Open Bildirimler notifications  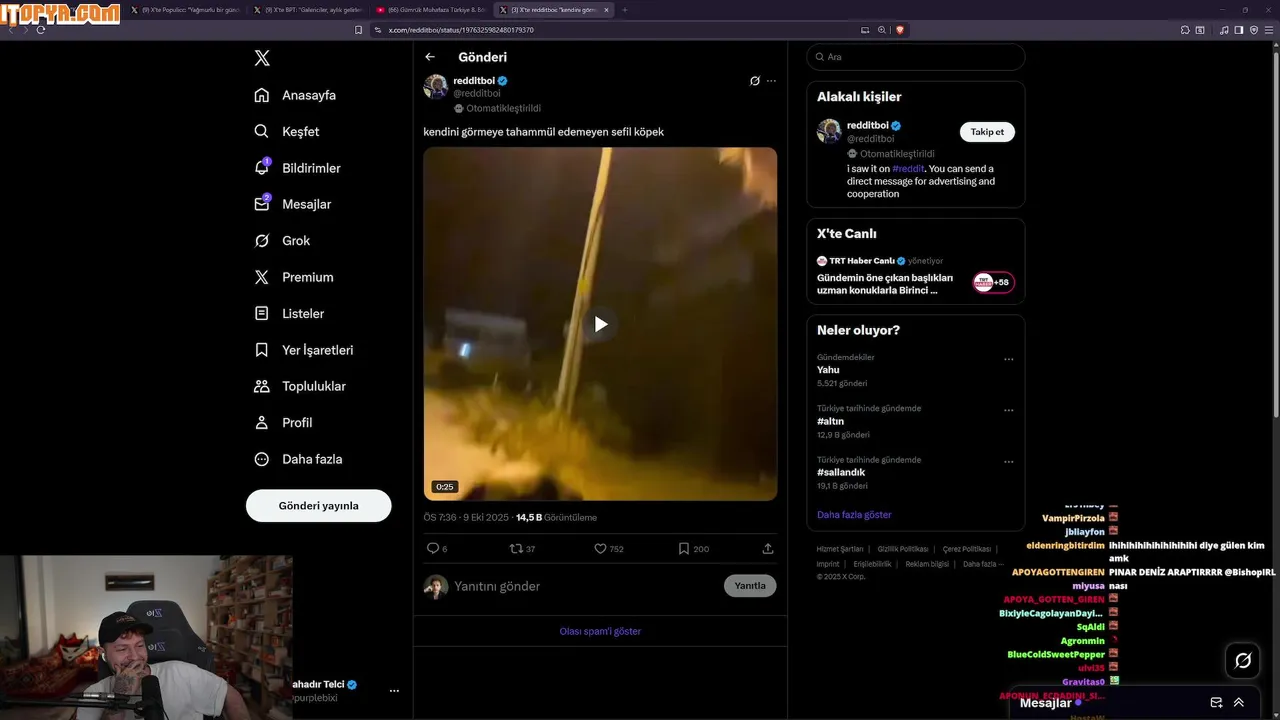point(297,168)
